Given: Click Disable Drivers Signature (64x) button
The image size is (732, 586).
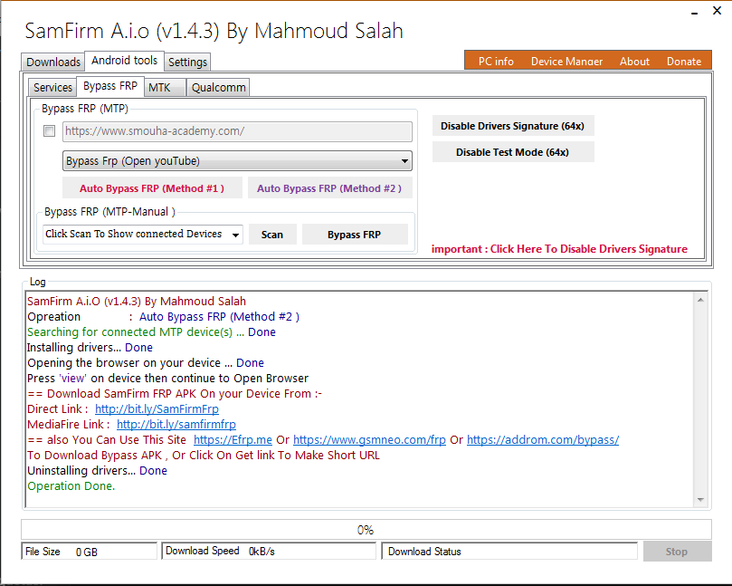Looking at the screenshot, I should click(513, 126).
